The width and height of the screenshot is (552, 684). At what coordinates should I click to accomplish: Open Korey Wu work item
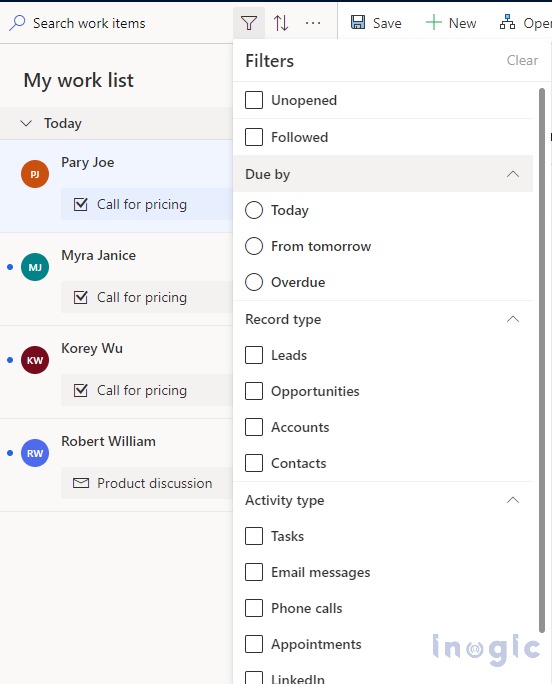pos(116,372)
